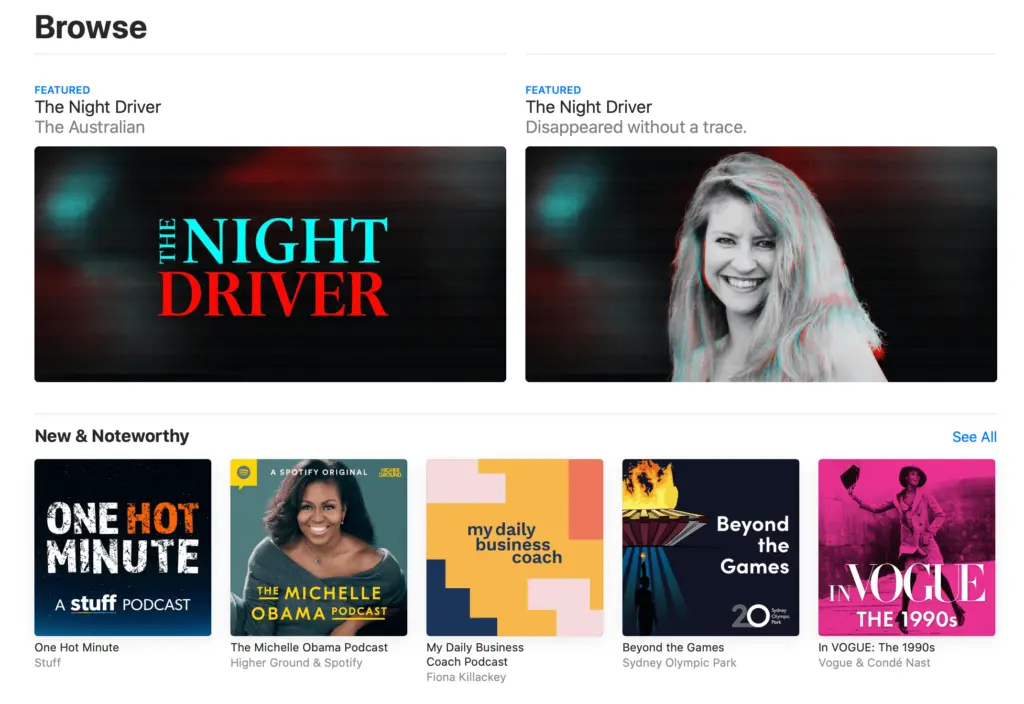Click the 'New & Noteworthy' section heading
The image size is (1024, 704).
112,436
